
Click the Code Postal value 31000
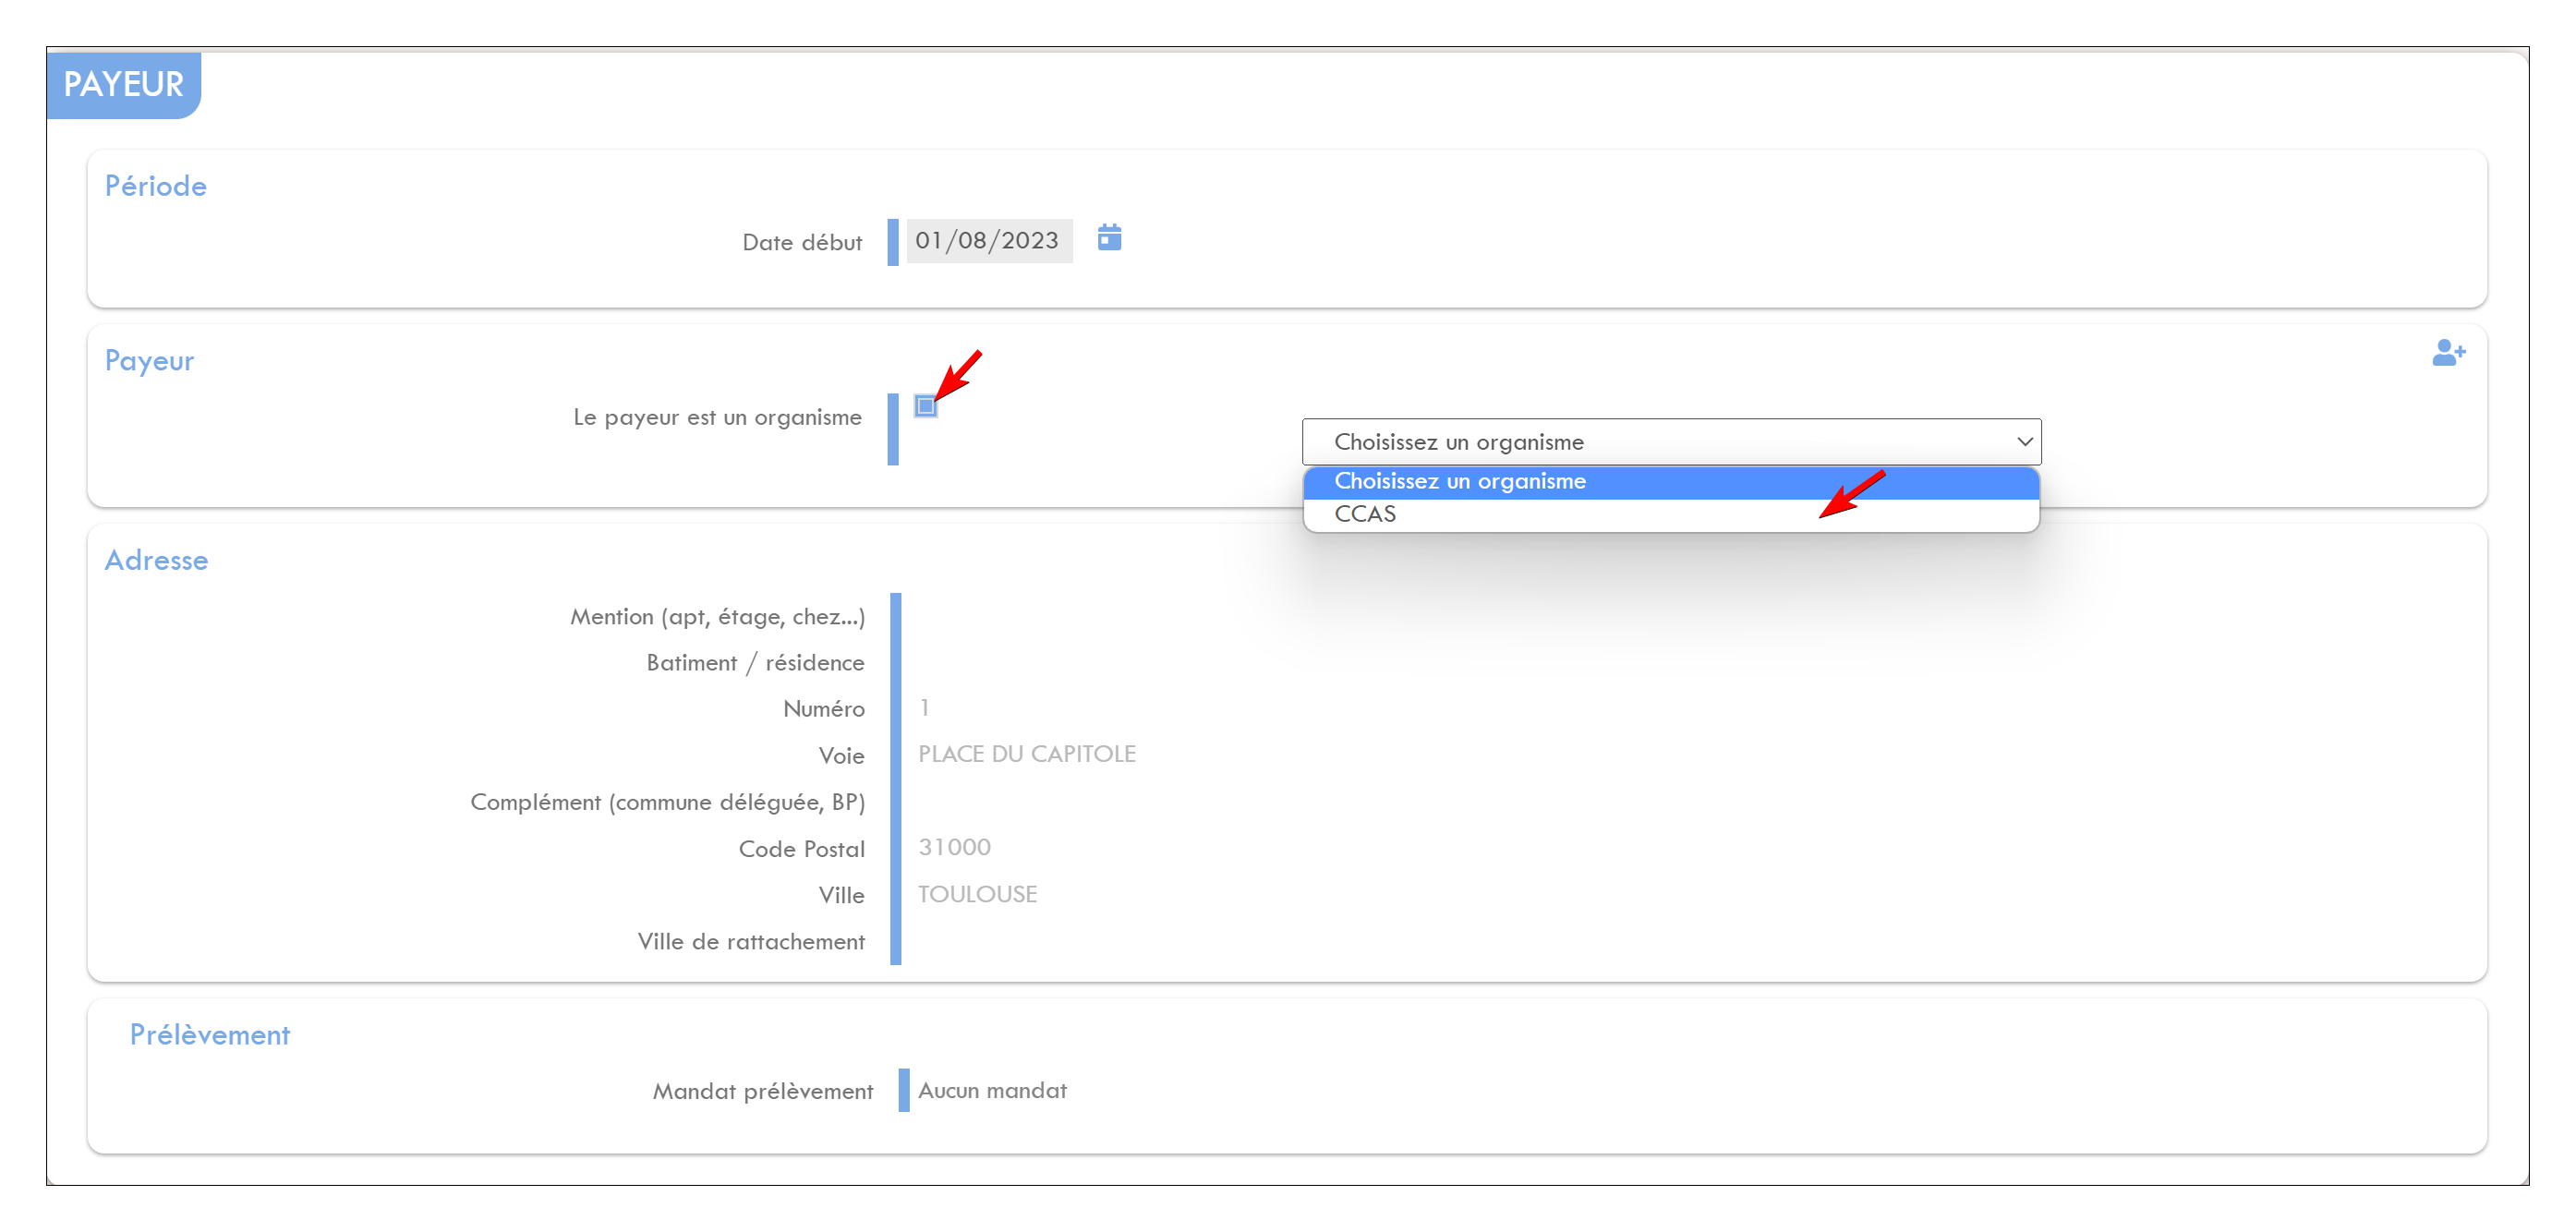point(955,847)
